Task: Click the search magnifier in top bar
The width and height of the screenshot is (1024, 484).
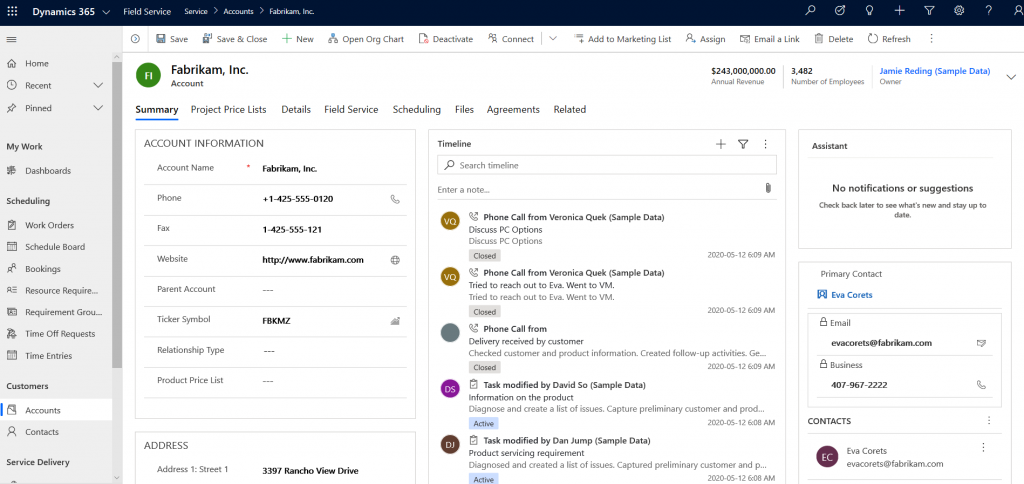Action: coord(810,10)
